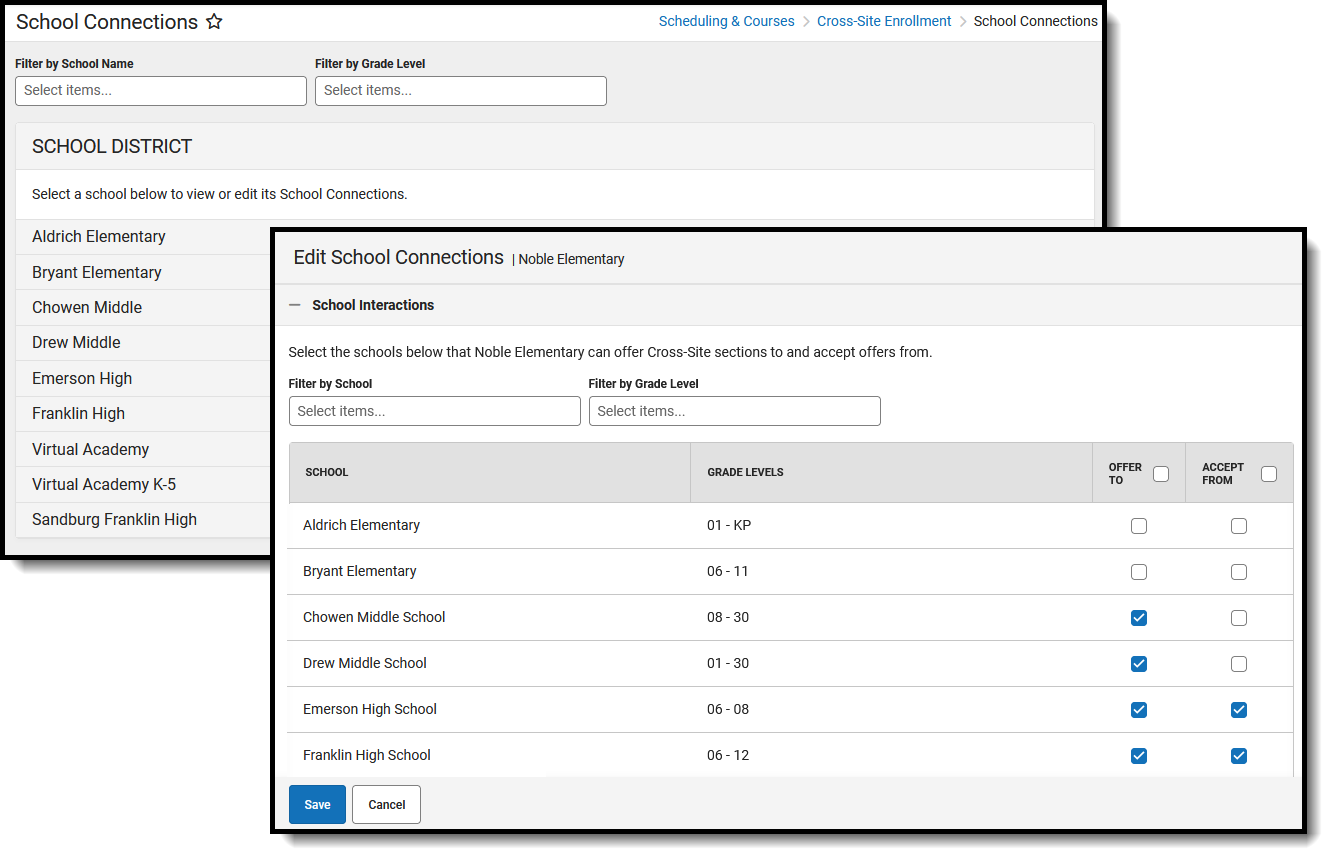The image size is (1332, 859).
Task: Select Bryant Elementary in the district list
Action: [x=97, y=272]
